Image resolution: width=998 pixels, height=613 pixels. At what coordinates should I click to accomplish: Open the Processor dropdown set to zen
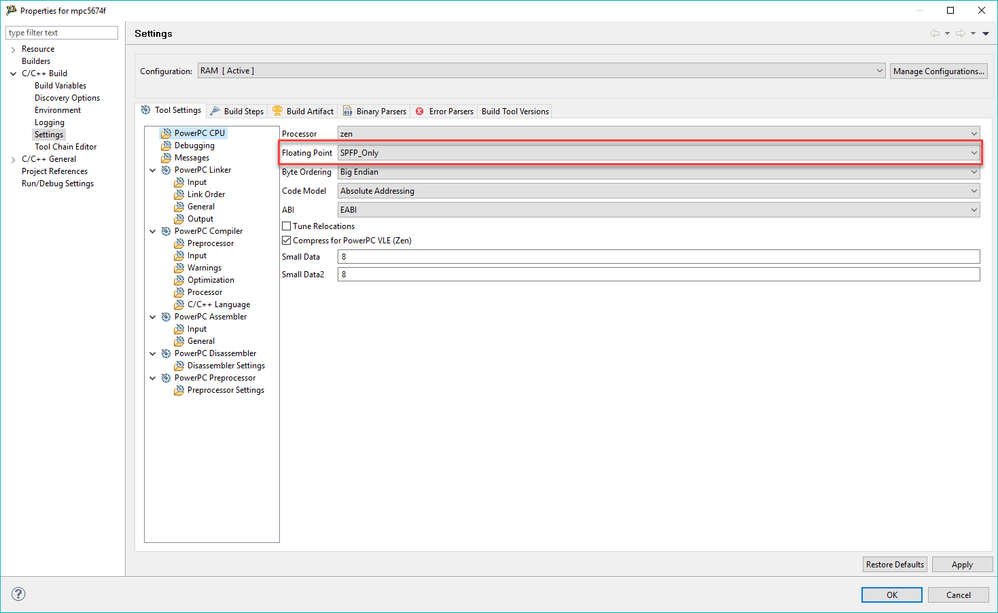coord(658,134)
